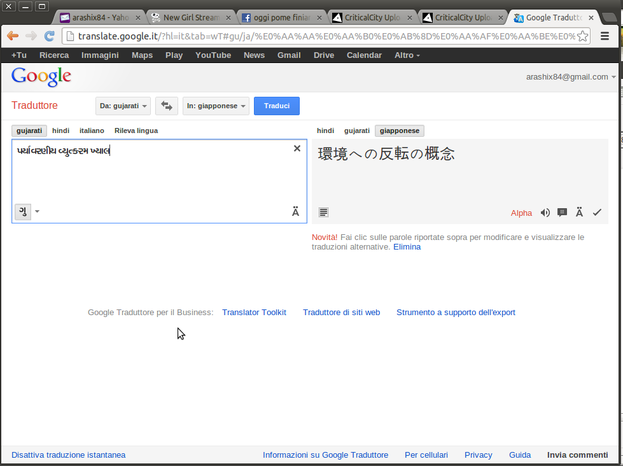Image resolution: width=623 pixels, height=466 pixels.
Task: Click Invia commenti
Action: click(577, 455)
